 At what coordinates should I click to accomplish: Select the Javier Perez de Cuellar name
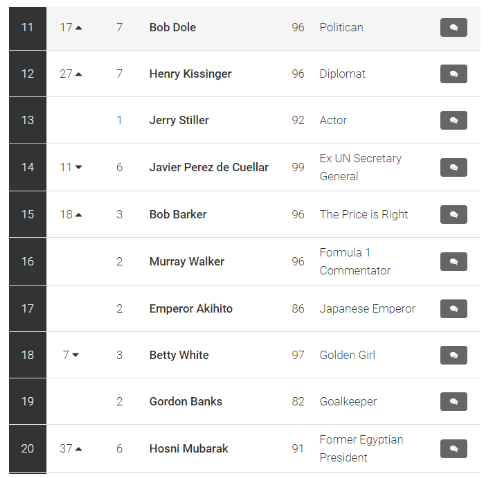pyautogui.click(x=209, y=167)
